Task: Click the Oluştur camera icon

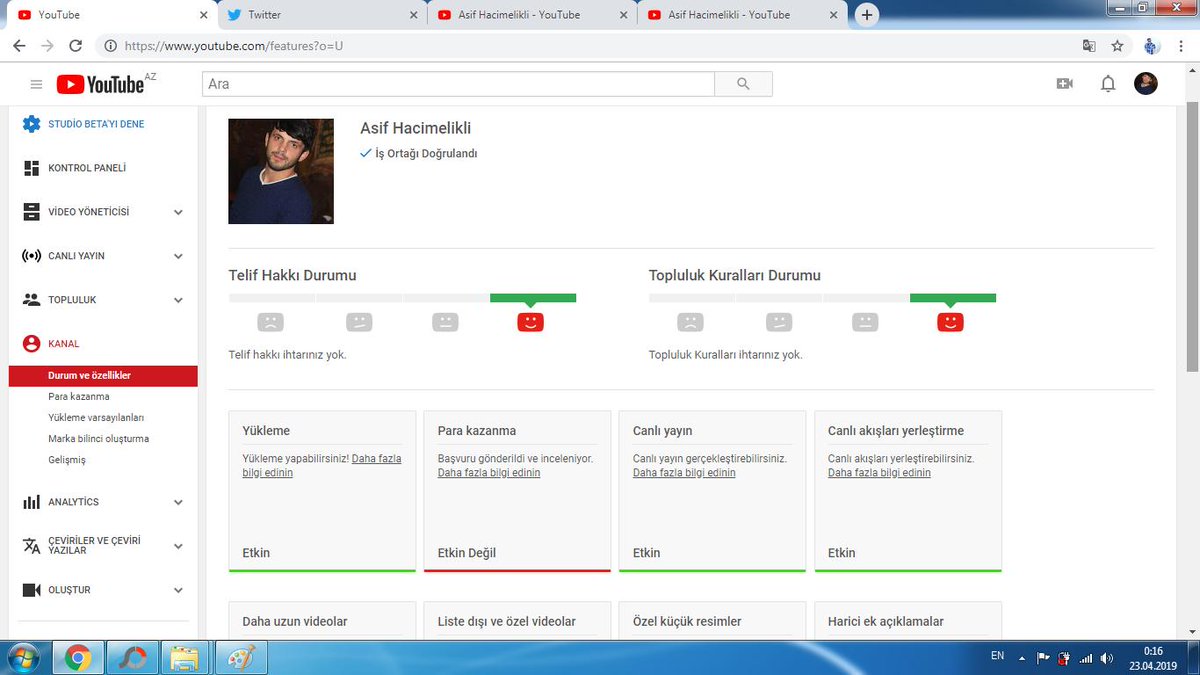Action: [31, 590]
